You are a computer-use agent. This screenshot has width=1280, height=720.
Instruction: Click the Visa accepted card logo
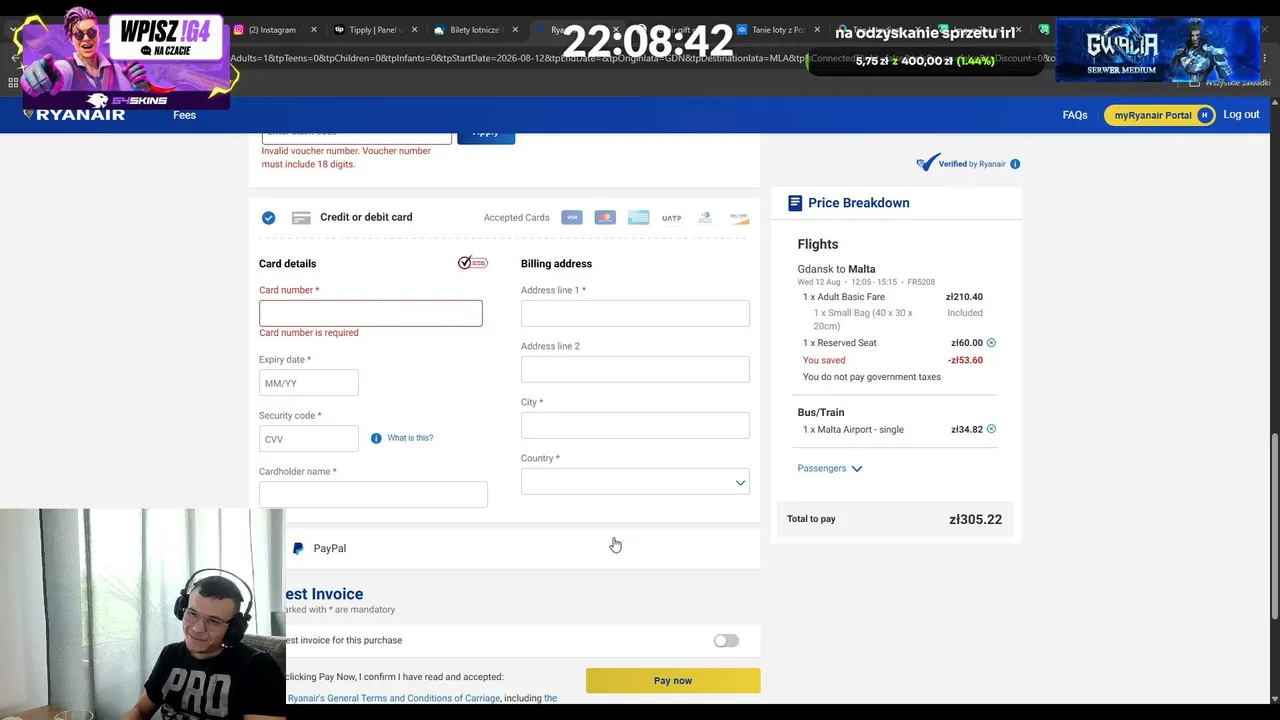572,218
